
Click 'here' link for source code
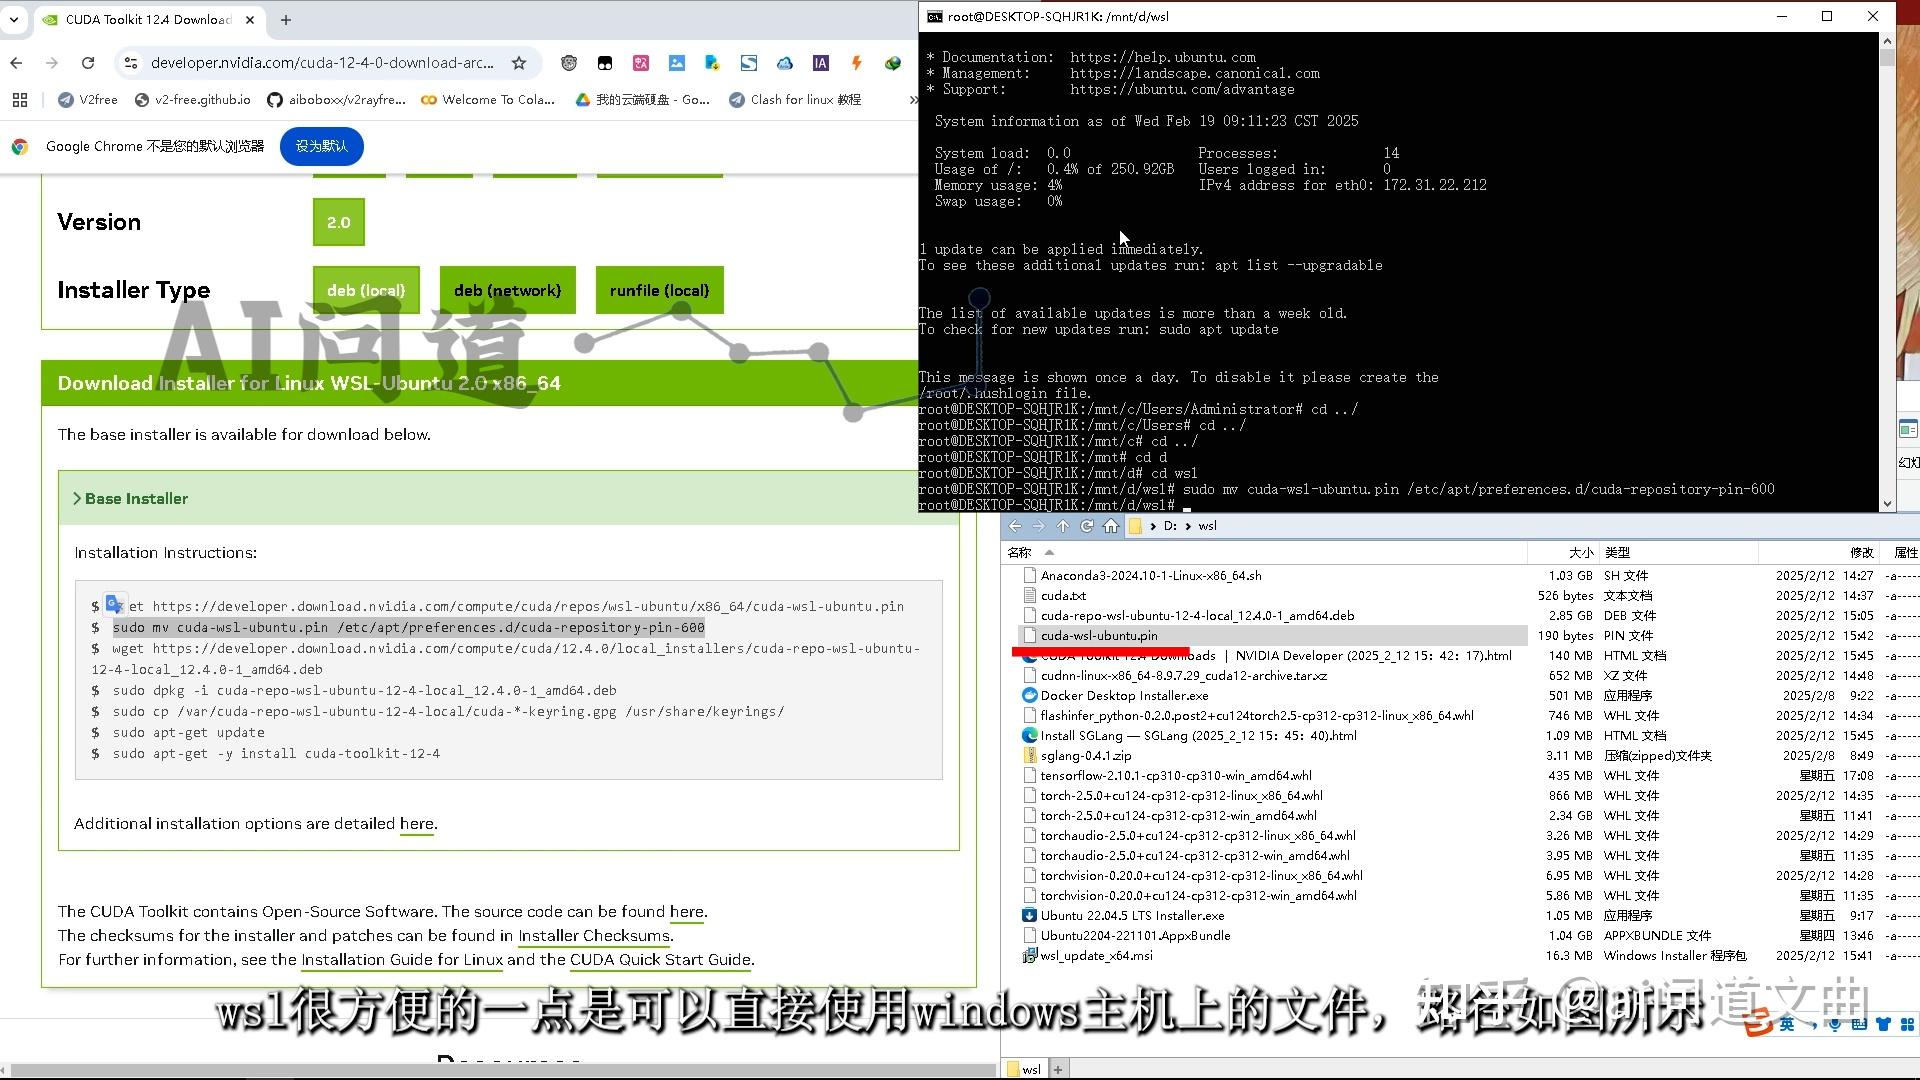coord(686,912)
